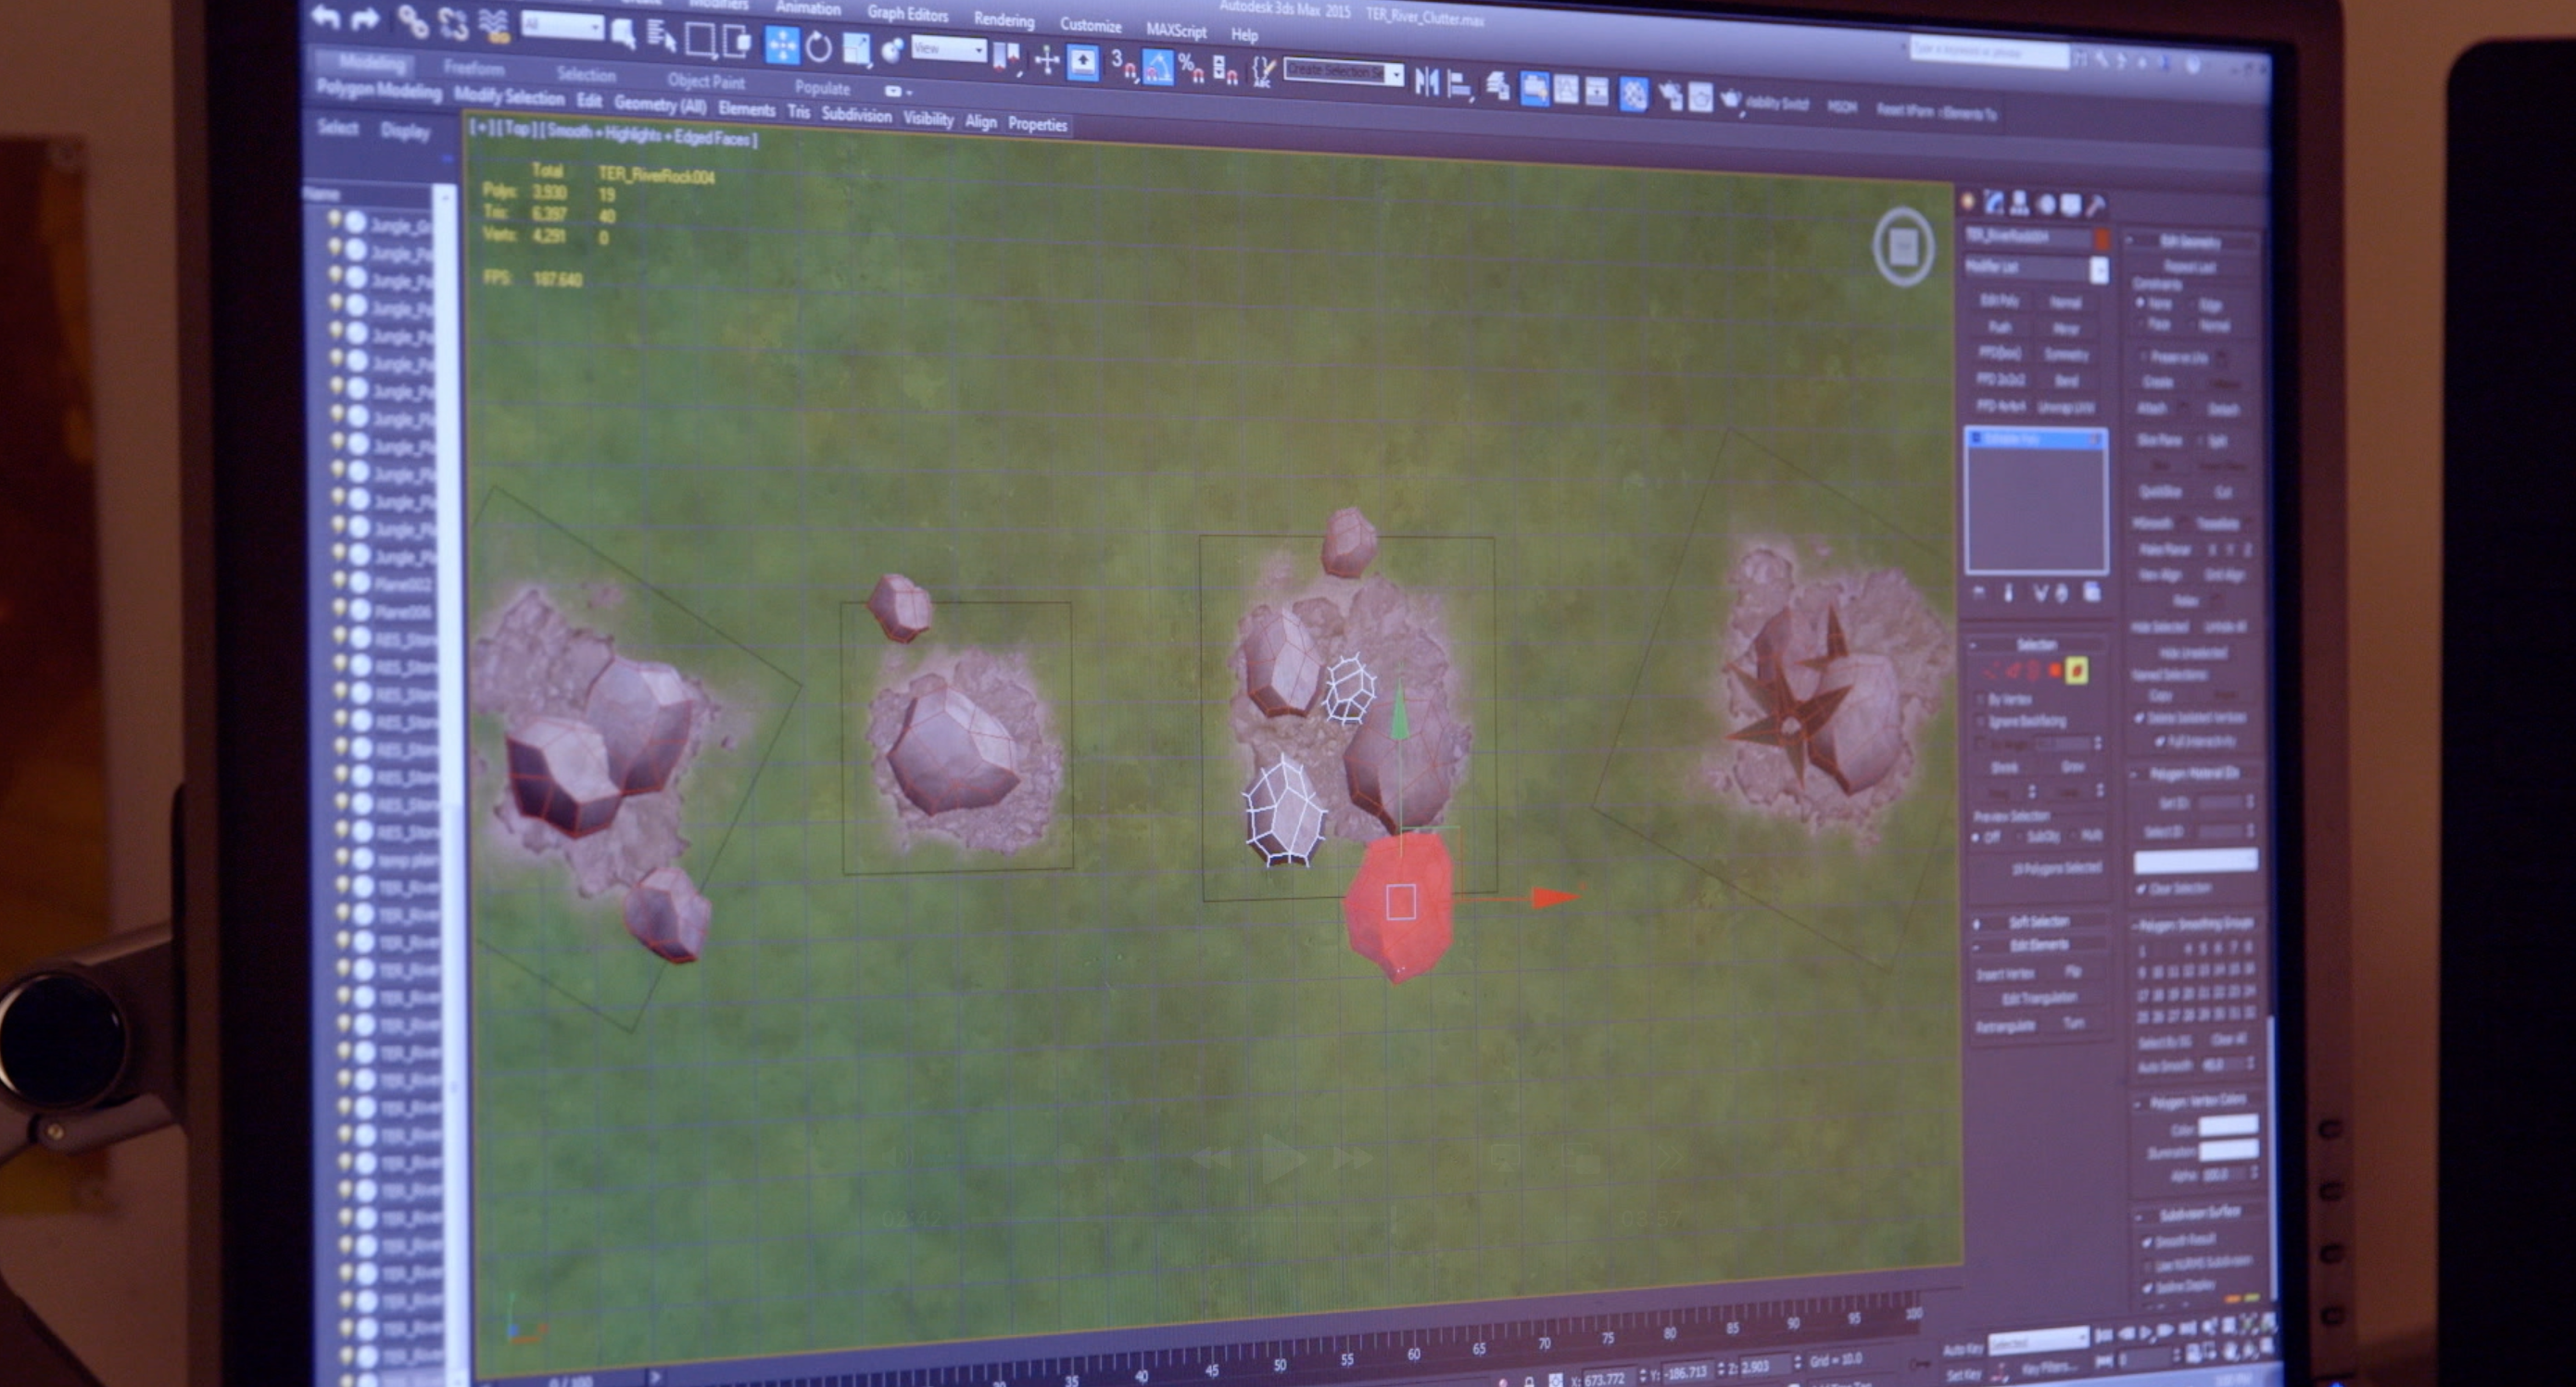Image resolution: width=2576 pixels, height=1387 pixels.
Task: Activate the Select and Scale tool
Action: (x=857, y=49)
